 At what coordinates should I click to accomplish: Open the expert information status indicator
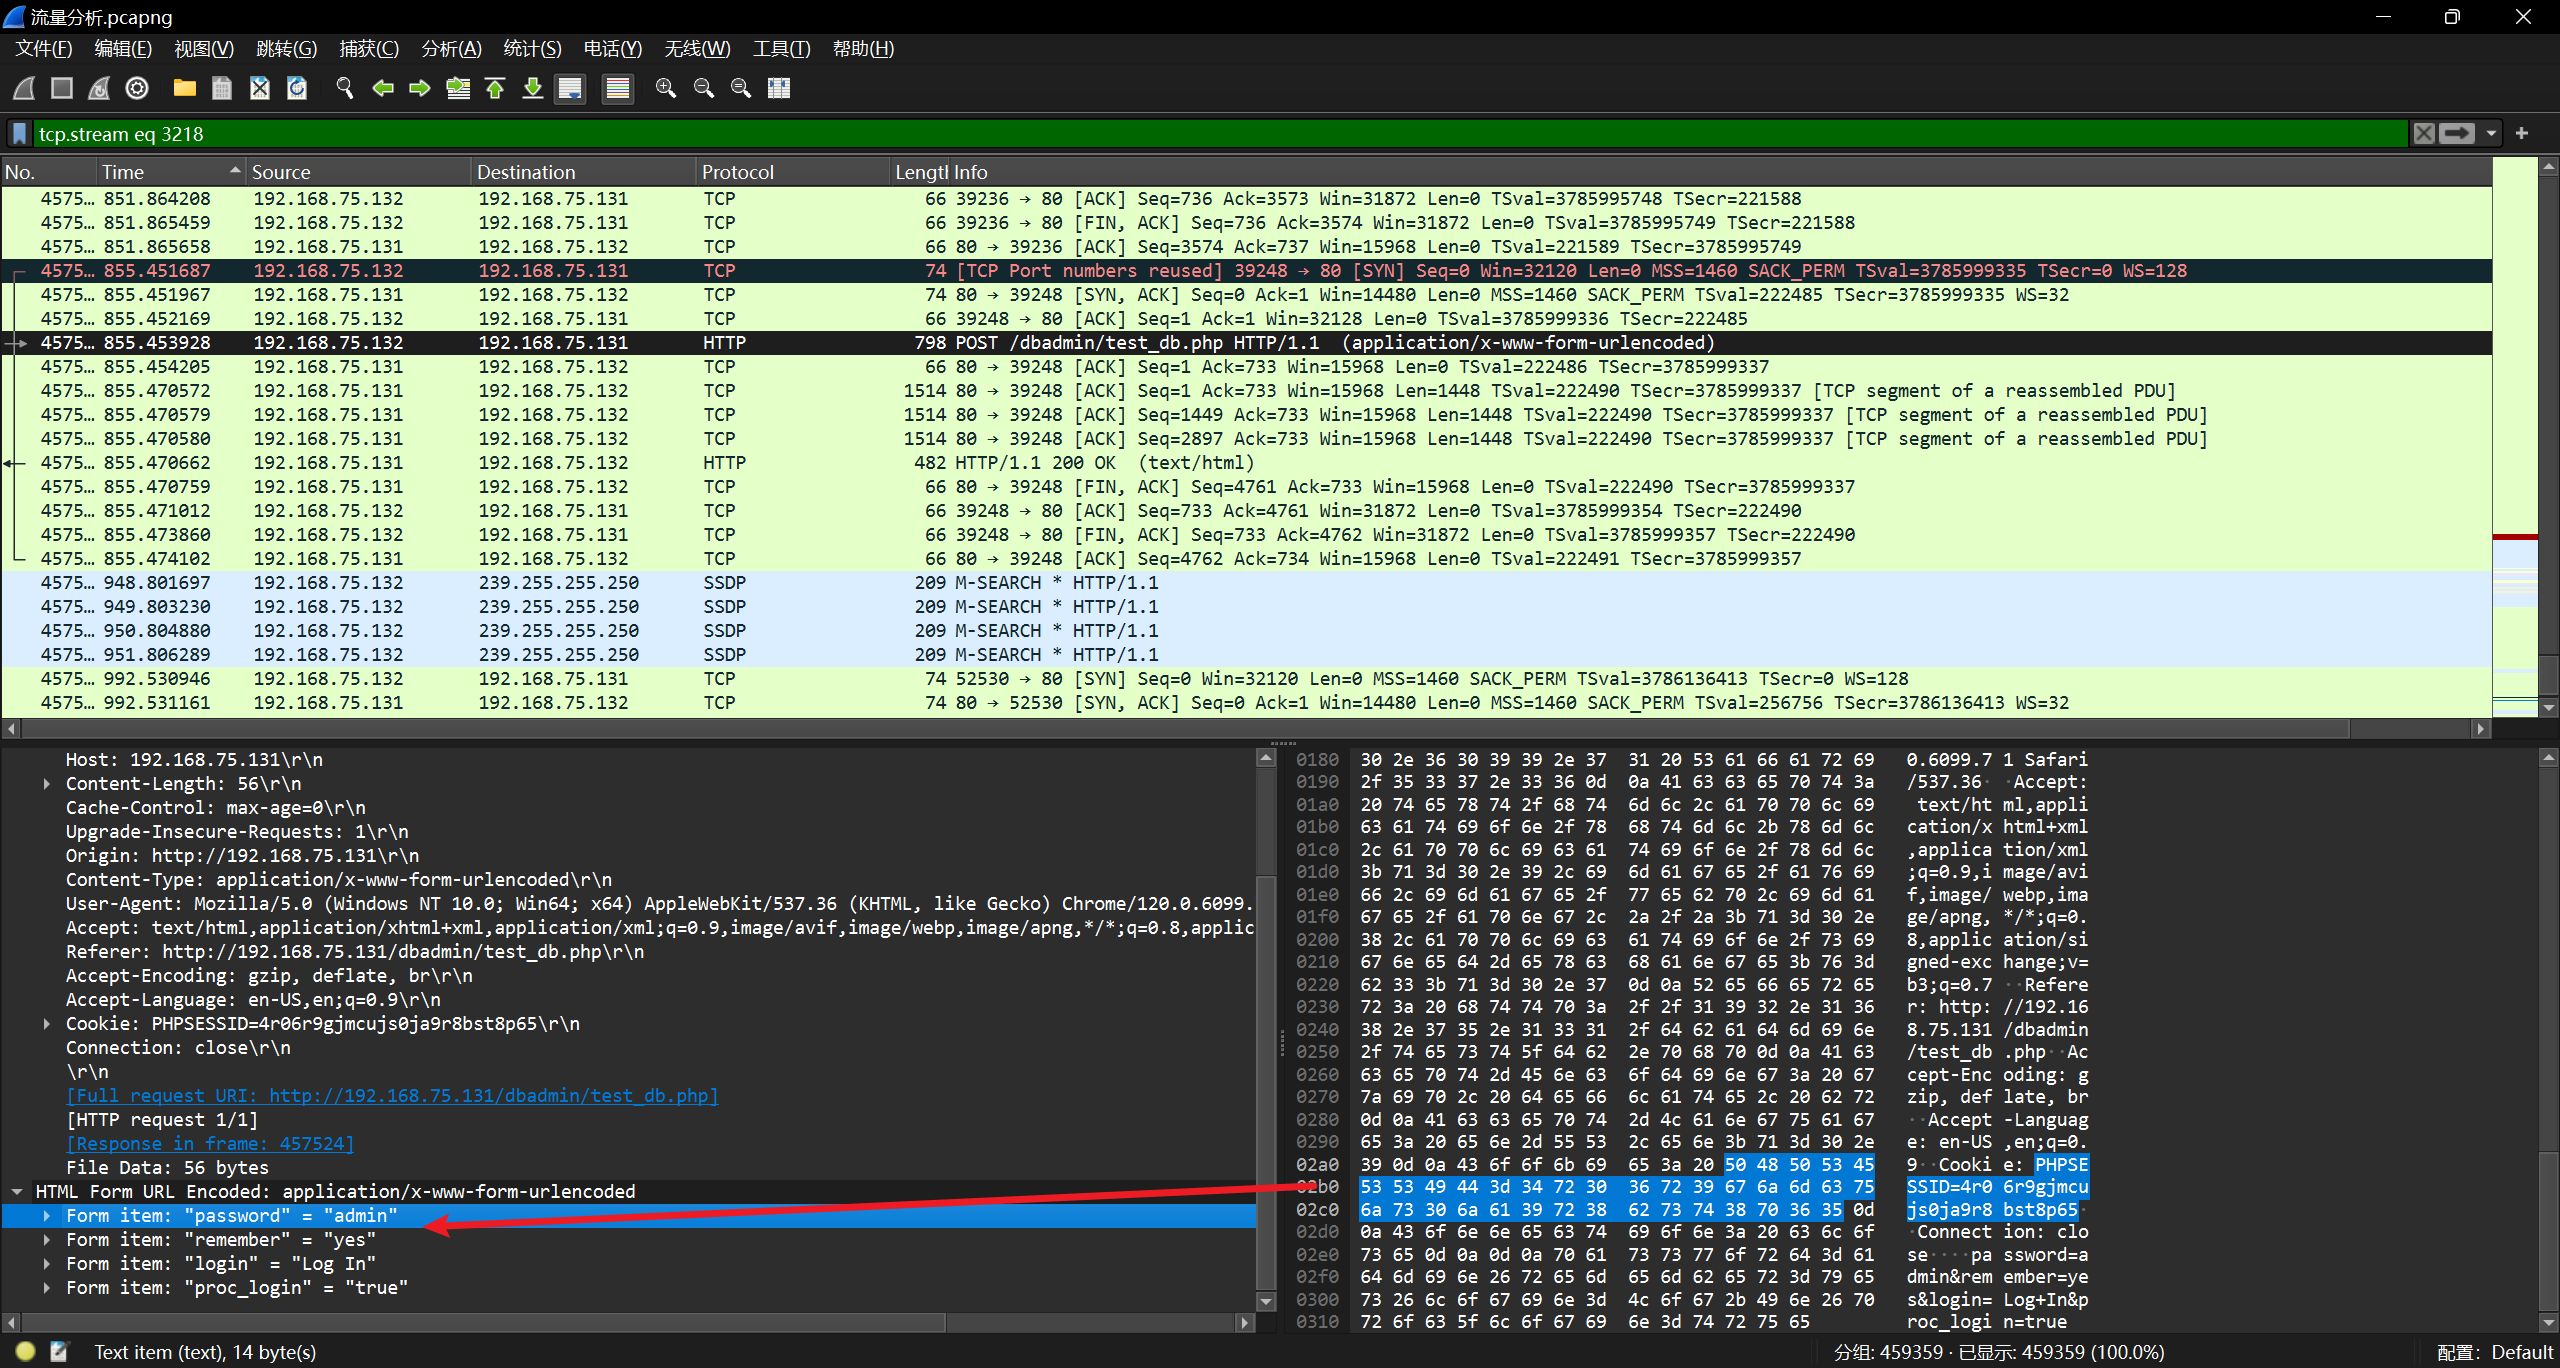25,1352
